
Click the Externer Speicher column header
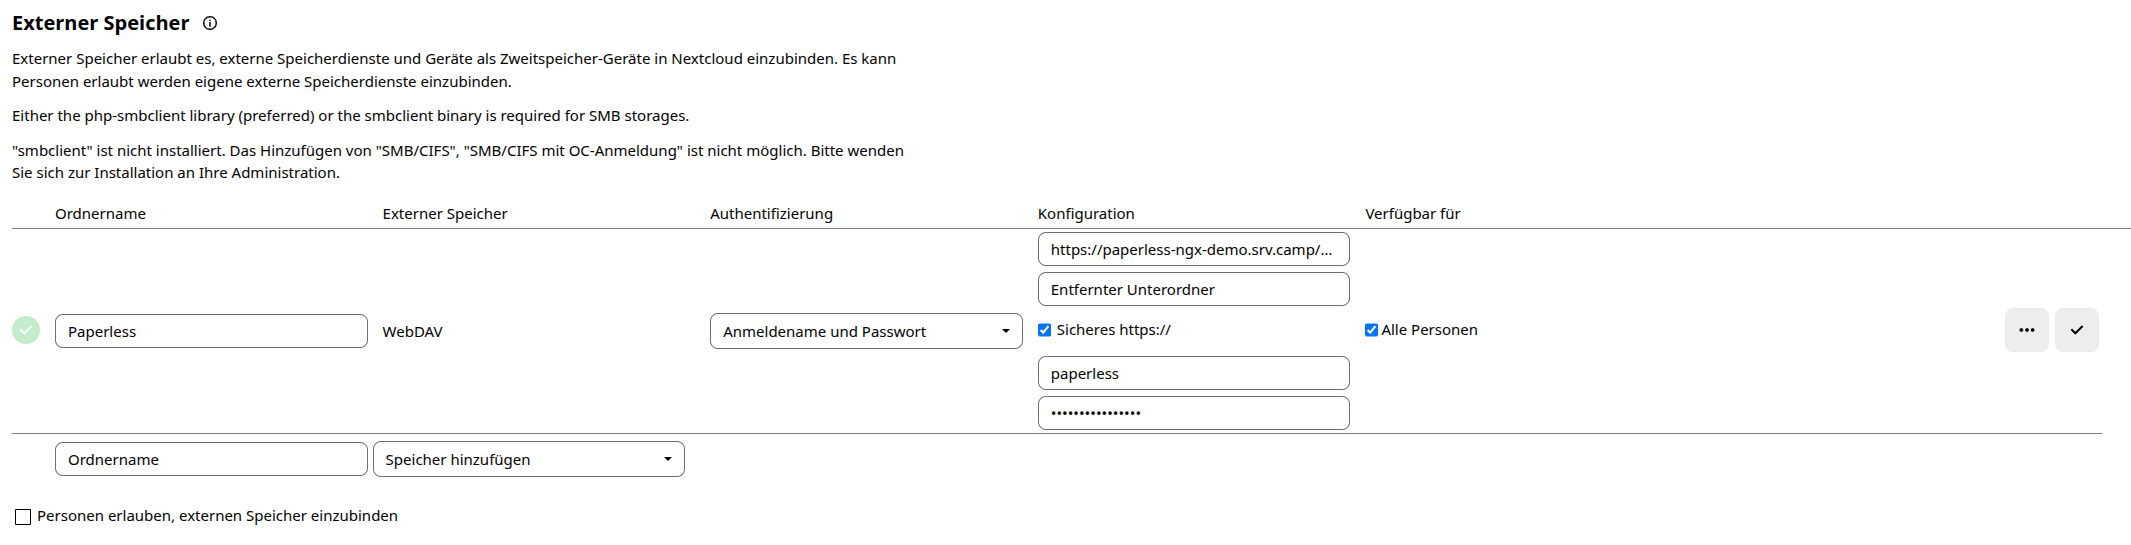pos(445,214)
